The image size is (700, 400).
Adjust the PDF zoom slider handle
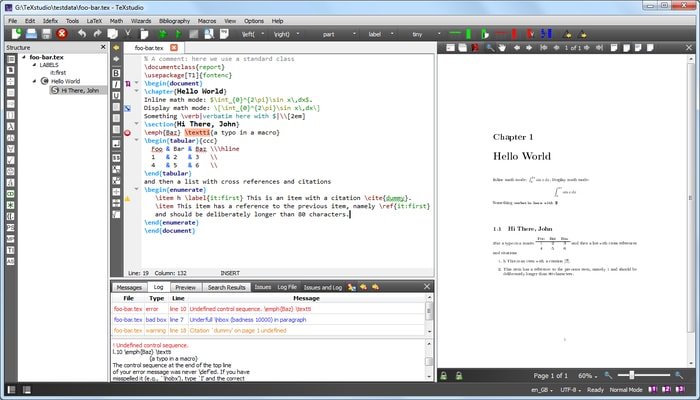pyautogui.click(x=631, y=375)
